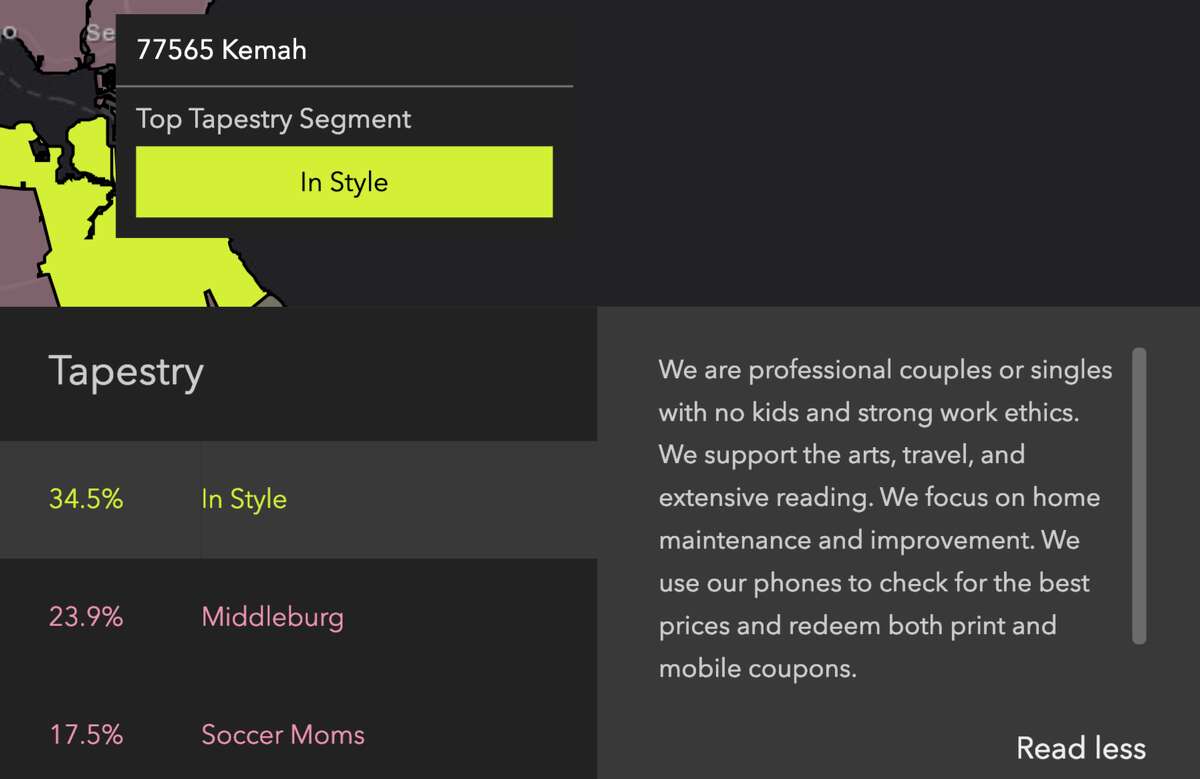Click the small dark inlet inside the yellow region

tap(40, 151)
